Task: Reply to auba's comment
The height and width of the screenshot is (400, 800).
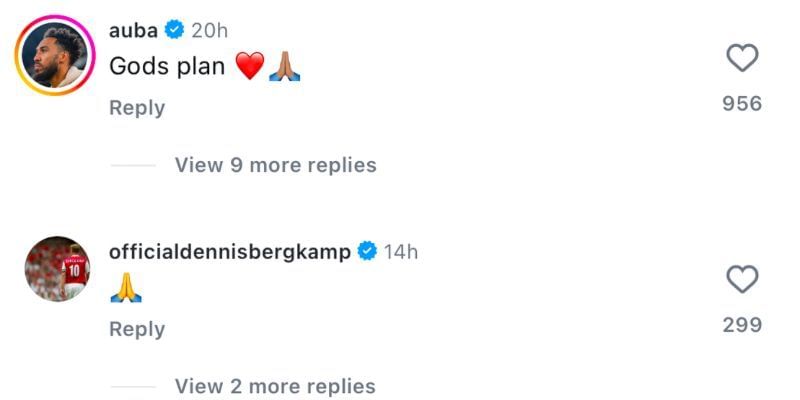Action: tap(137, 107)
